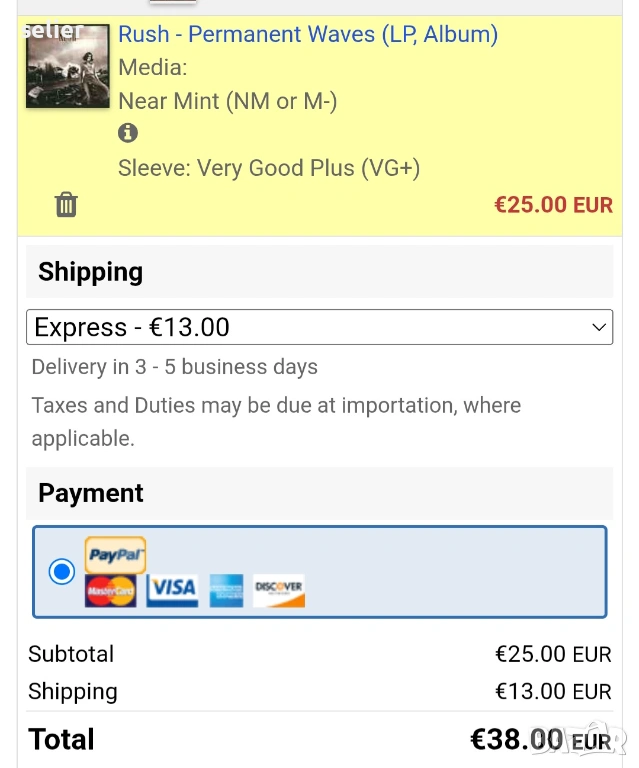The height and width of the screenshot is (768, 639).
Task: Select the PayPal payment radio button
Action: (62, 571)
